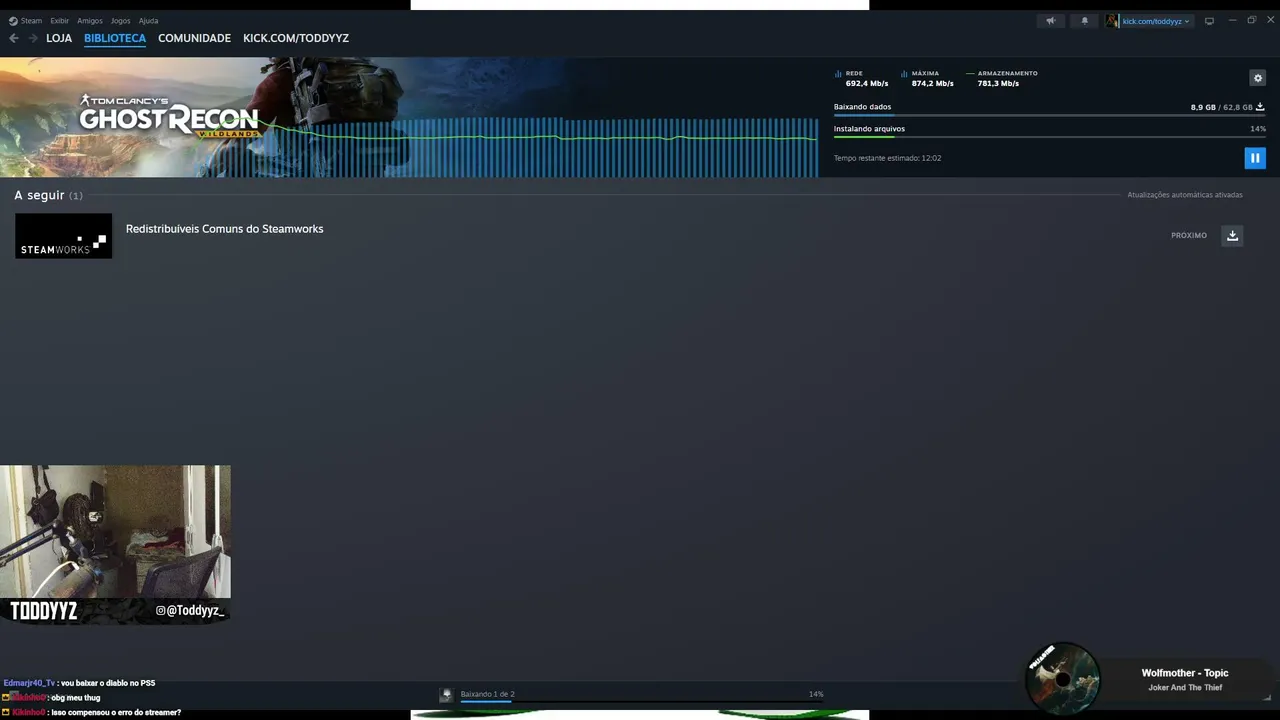Click the Steam logo icon in the menu bar
Image resolution: width=1280 pixels, height=720 pixels.
point(13,21)
